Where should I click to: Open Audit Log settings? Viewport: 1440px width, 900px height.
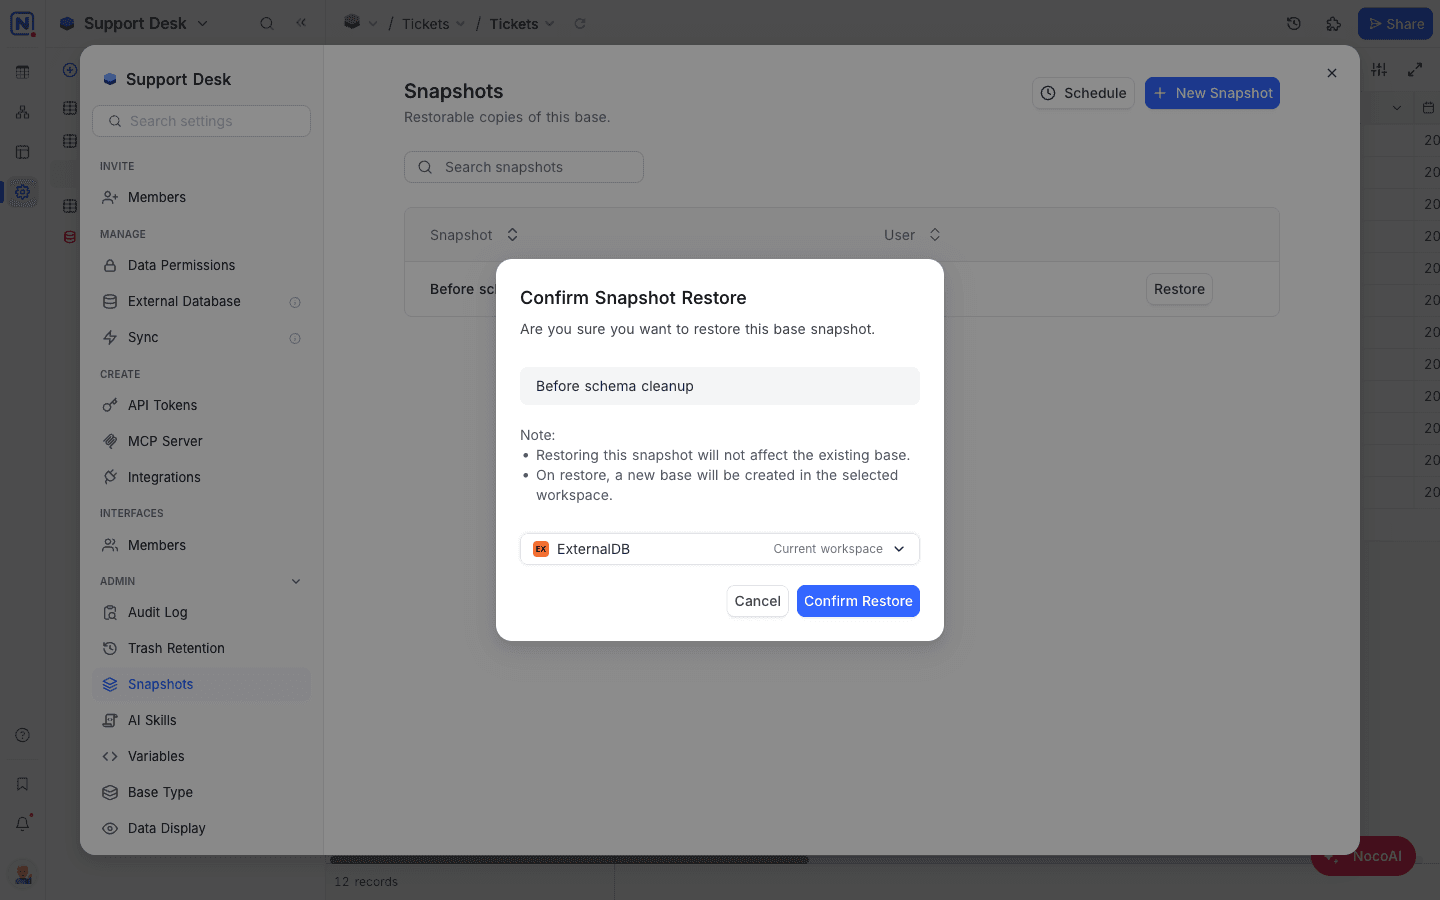click(201, 612)
